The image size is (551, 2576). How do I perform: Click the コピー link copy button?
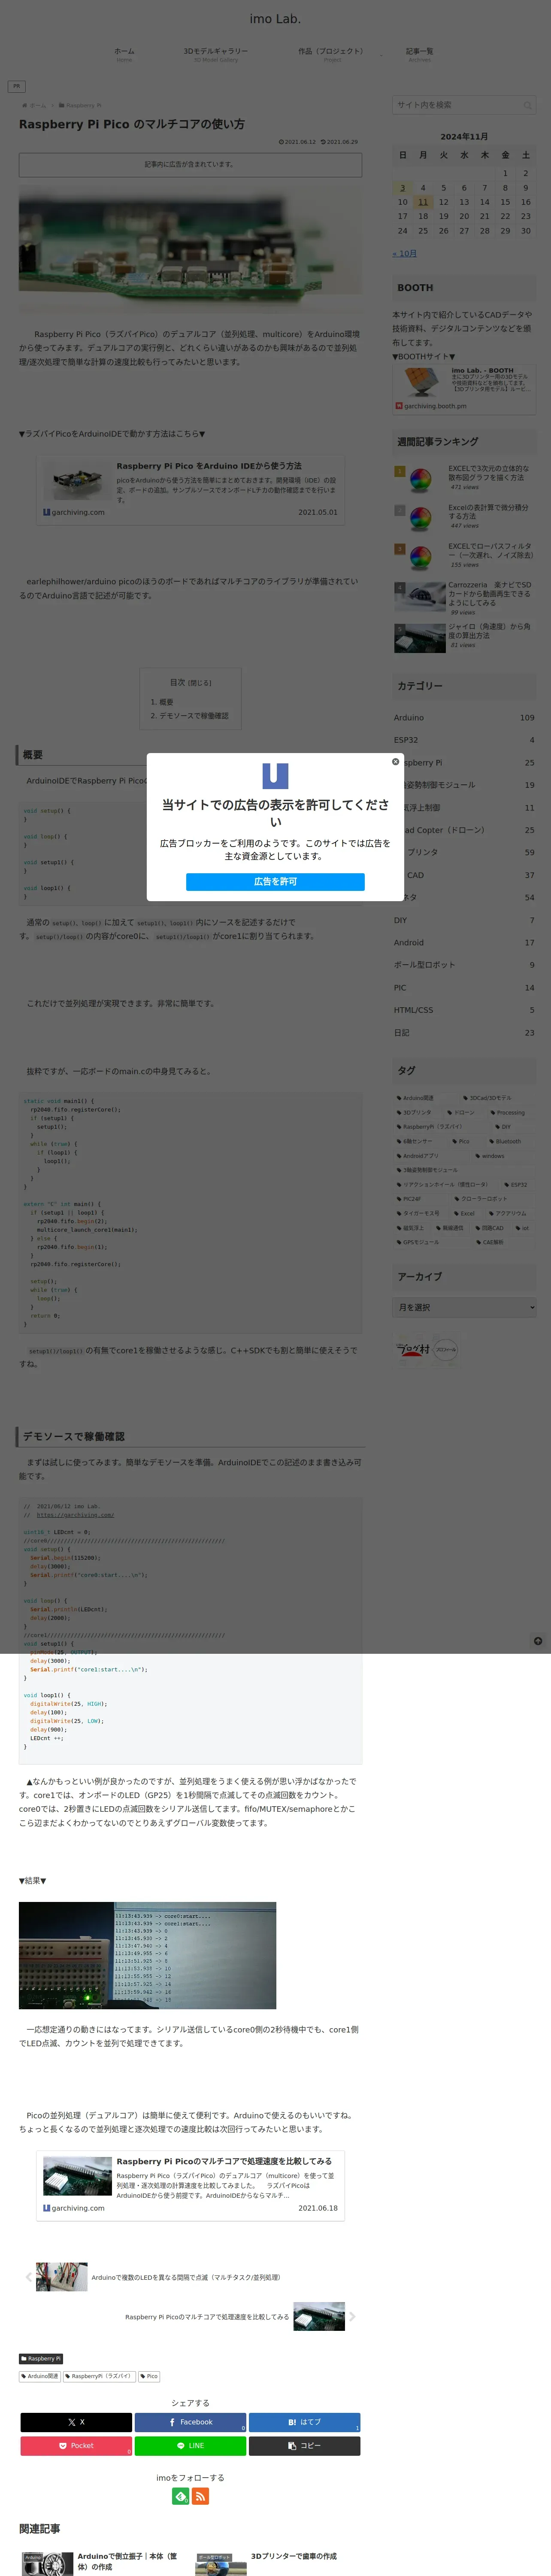pos(304,2446)
